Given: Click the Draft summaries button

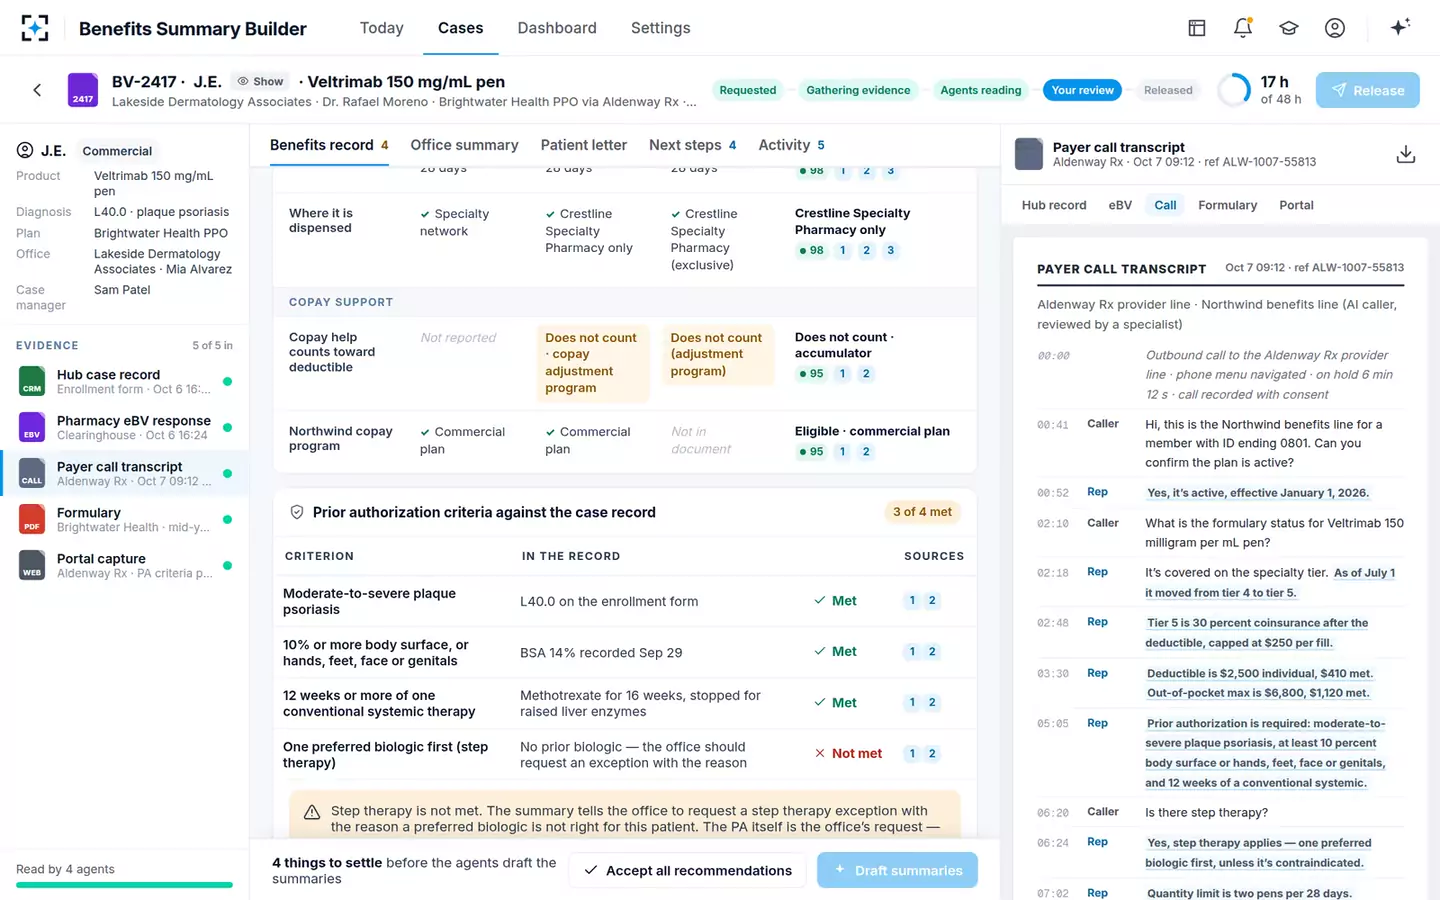Looking at the screenshot, I should click(897, 871).
